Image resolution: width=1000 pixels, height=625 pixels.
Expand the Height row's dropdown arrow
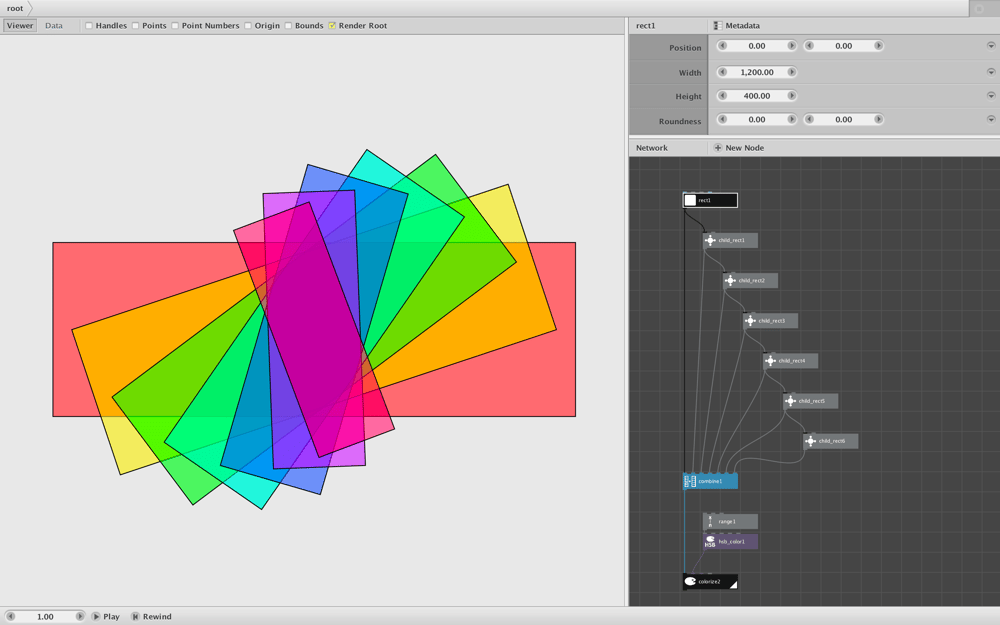point(991,96)
